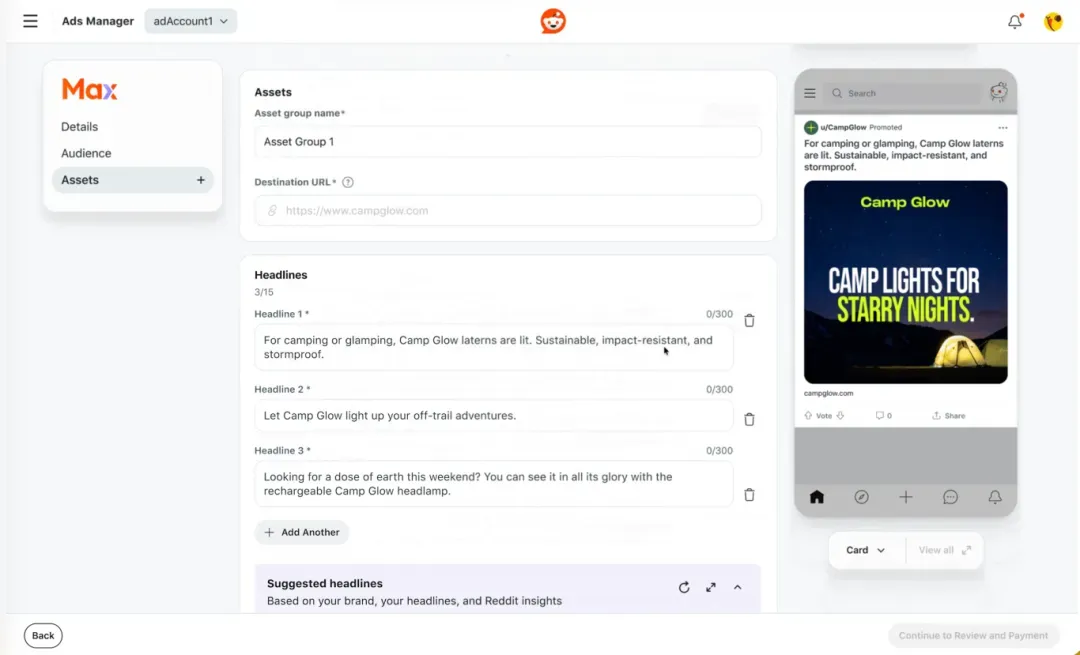Click the Asset group name field

click(508, 142)
